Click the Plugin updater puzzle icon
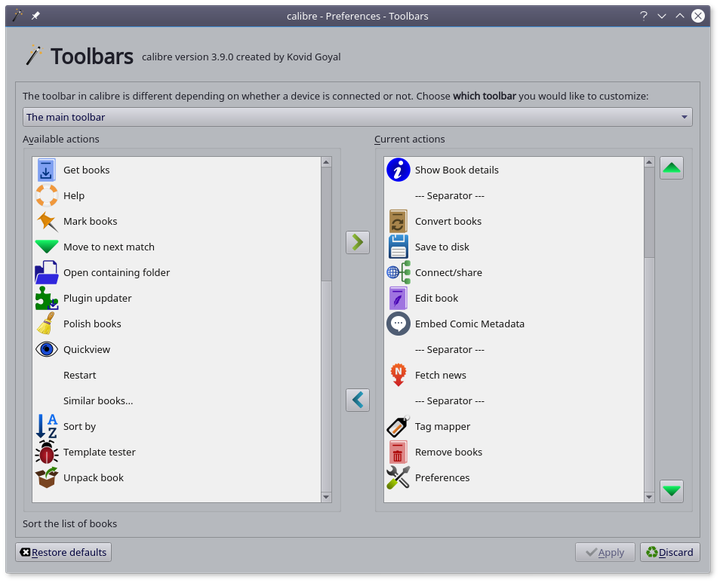 [x=46, y=298]
